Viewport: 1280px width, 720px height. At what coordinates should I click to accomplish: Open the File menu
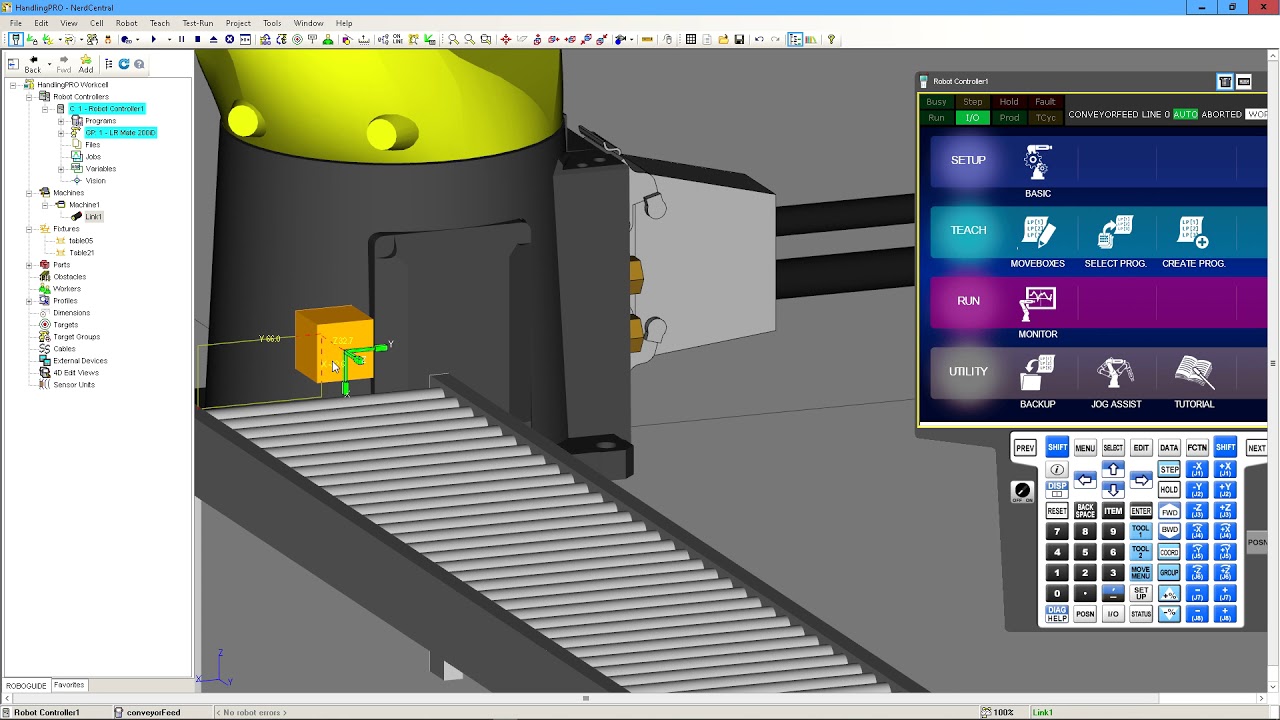pyautogui.click(x=16, y=23)
